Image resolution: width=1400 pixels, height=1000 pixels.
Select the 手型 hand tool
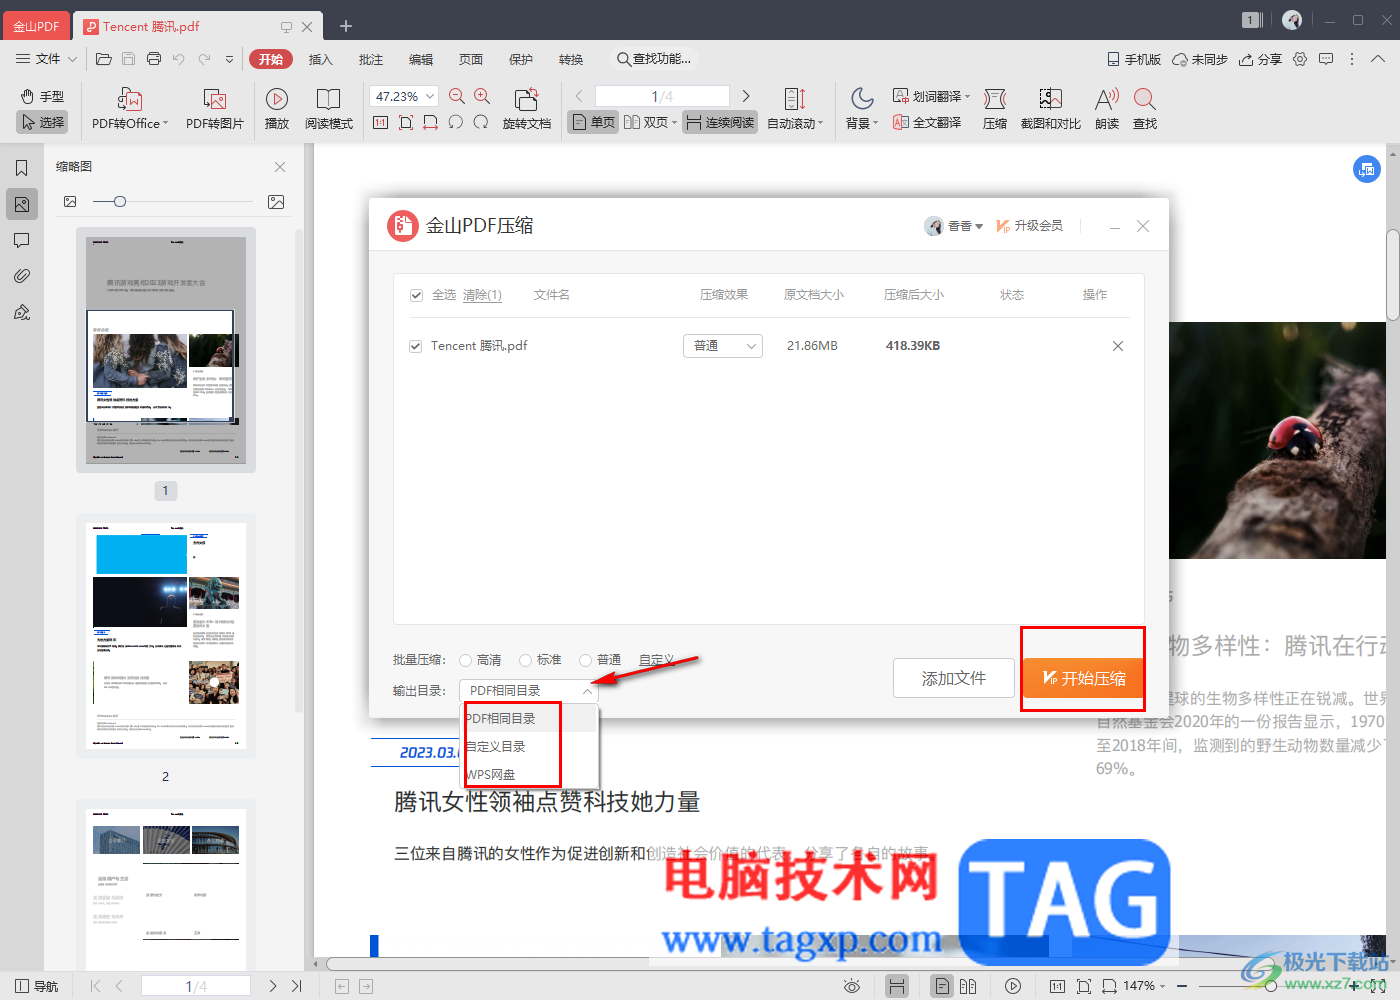point(42,96)
